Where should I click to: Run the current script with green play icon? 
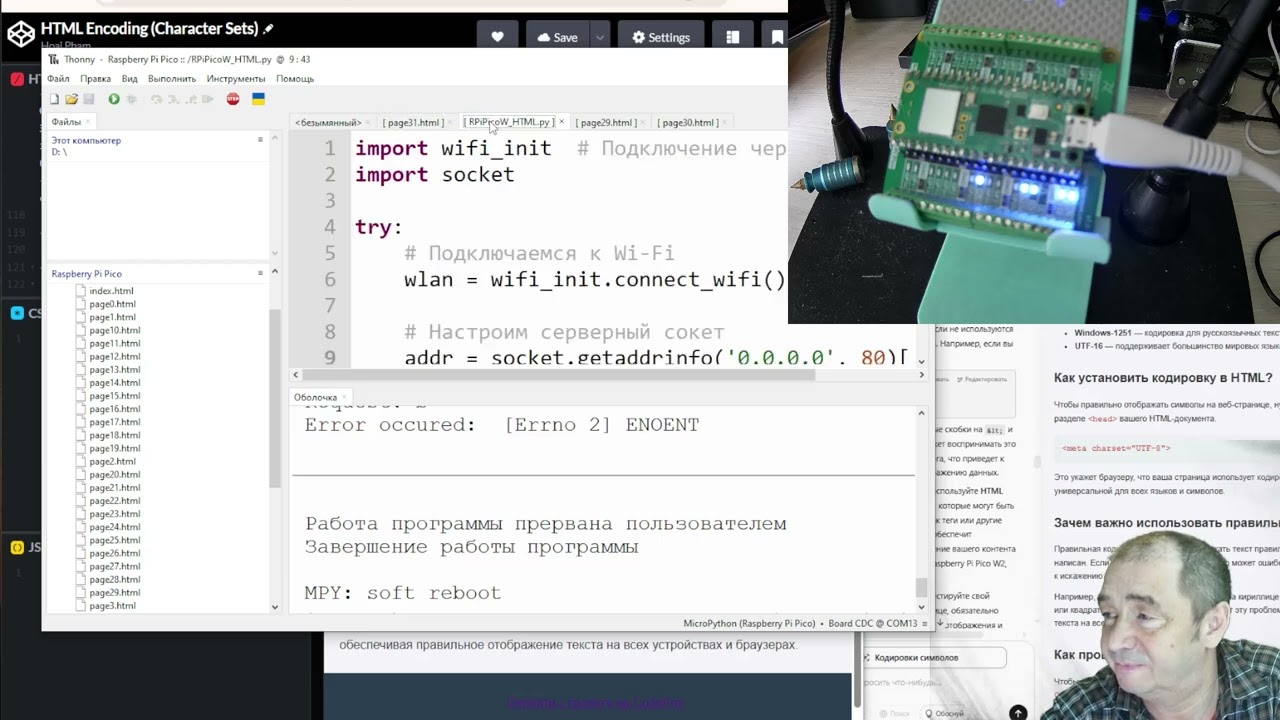click(x=114, y=99)
